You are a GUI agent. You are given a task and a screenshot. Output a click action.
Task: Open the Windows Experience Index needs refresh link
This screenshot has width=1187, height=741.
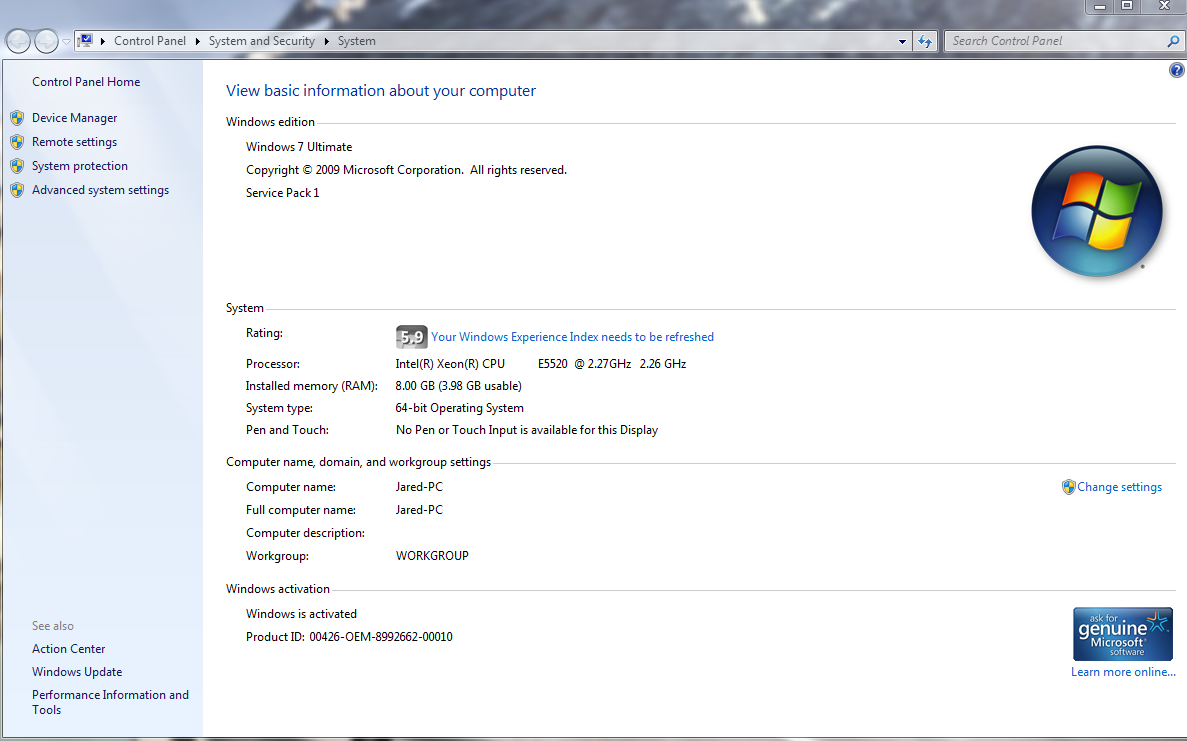coord(572,337)
